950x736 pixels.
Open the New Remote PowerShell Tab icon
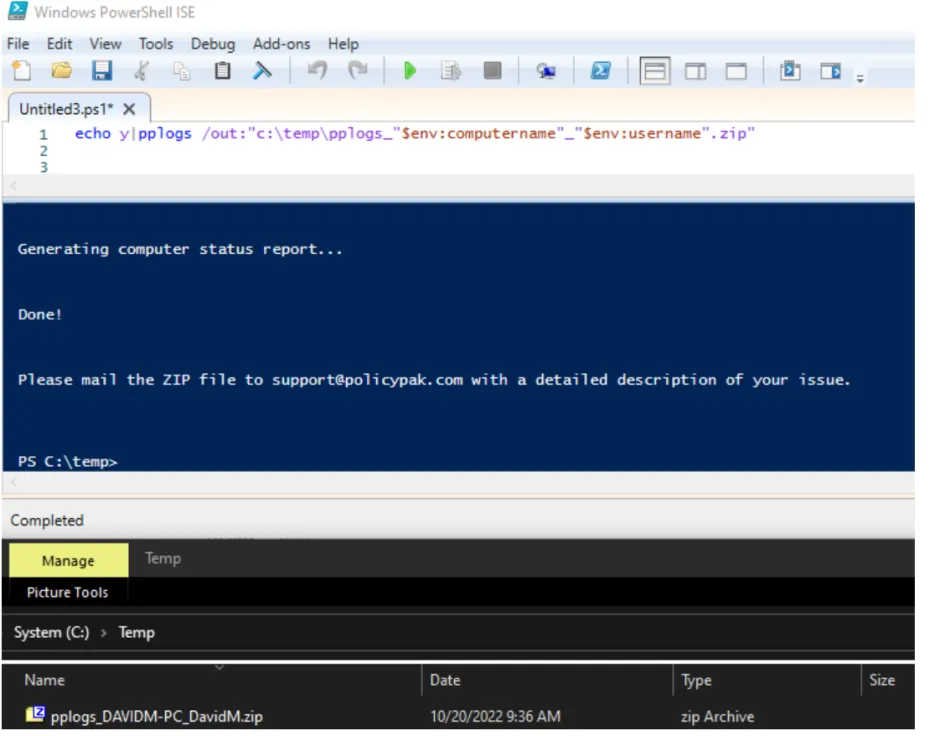545,71
